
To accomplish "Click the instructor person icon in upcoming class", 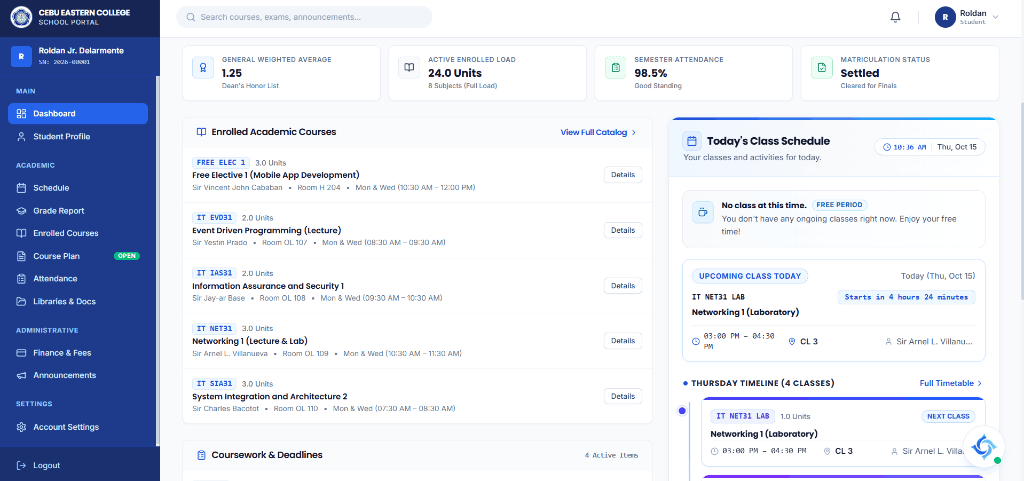I will pos(888,341).
